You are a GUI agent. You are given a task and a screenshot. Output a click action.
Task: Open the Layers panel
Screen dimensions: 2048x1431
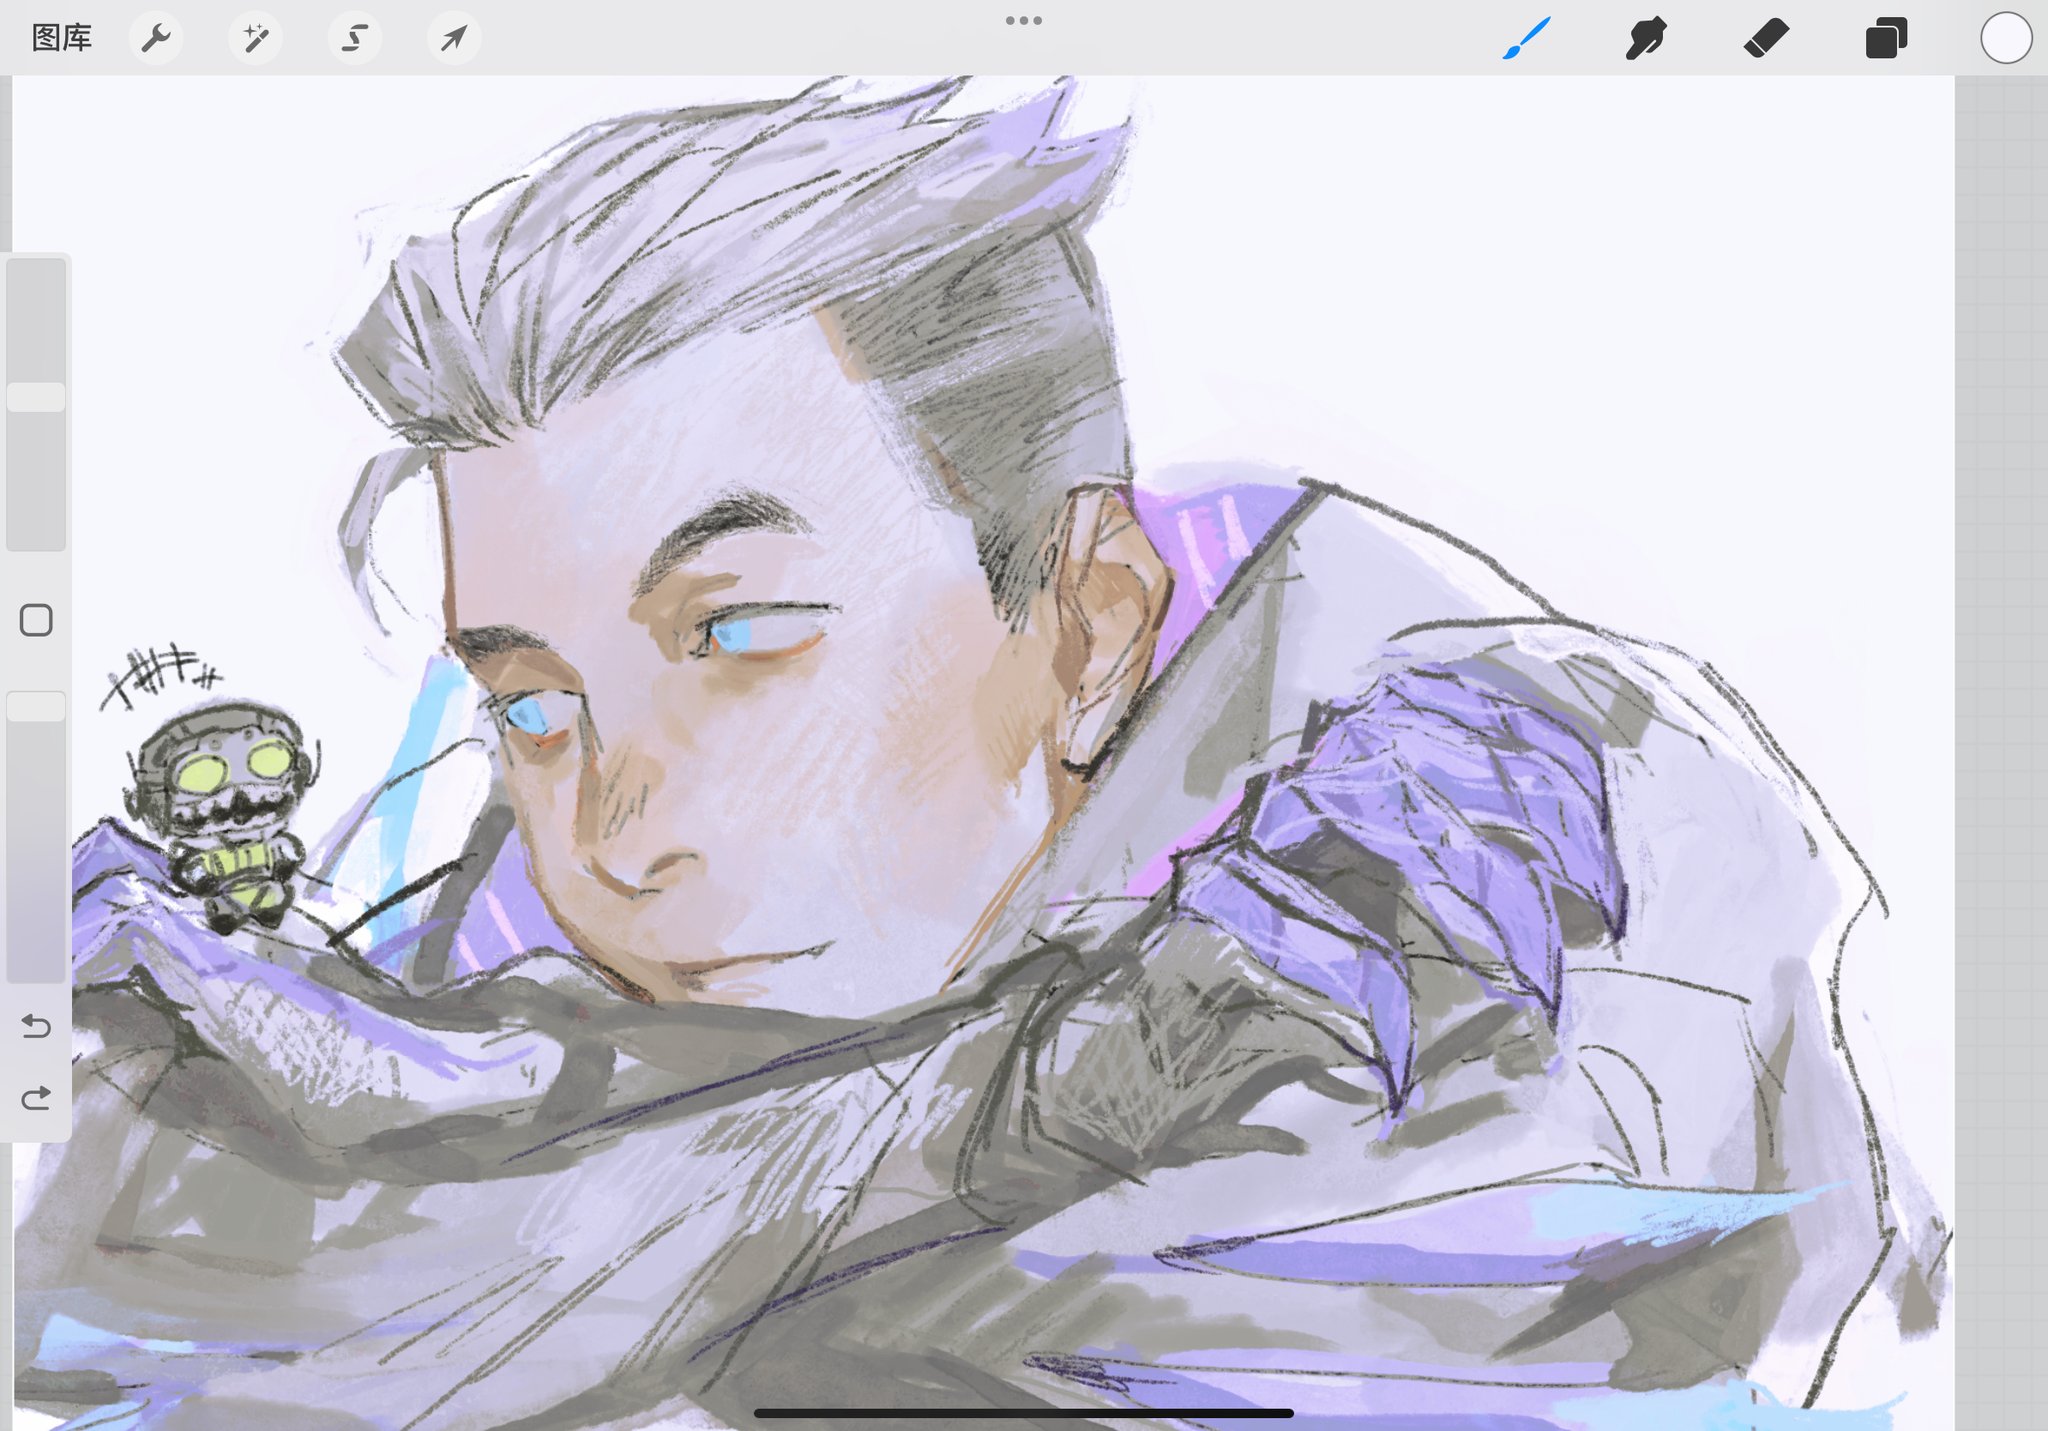(1886, 38)
